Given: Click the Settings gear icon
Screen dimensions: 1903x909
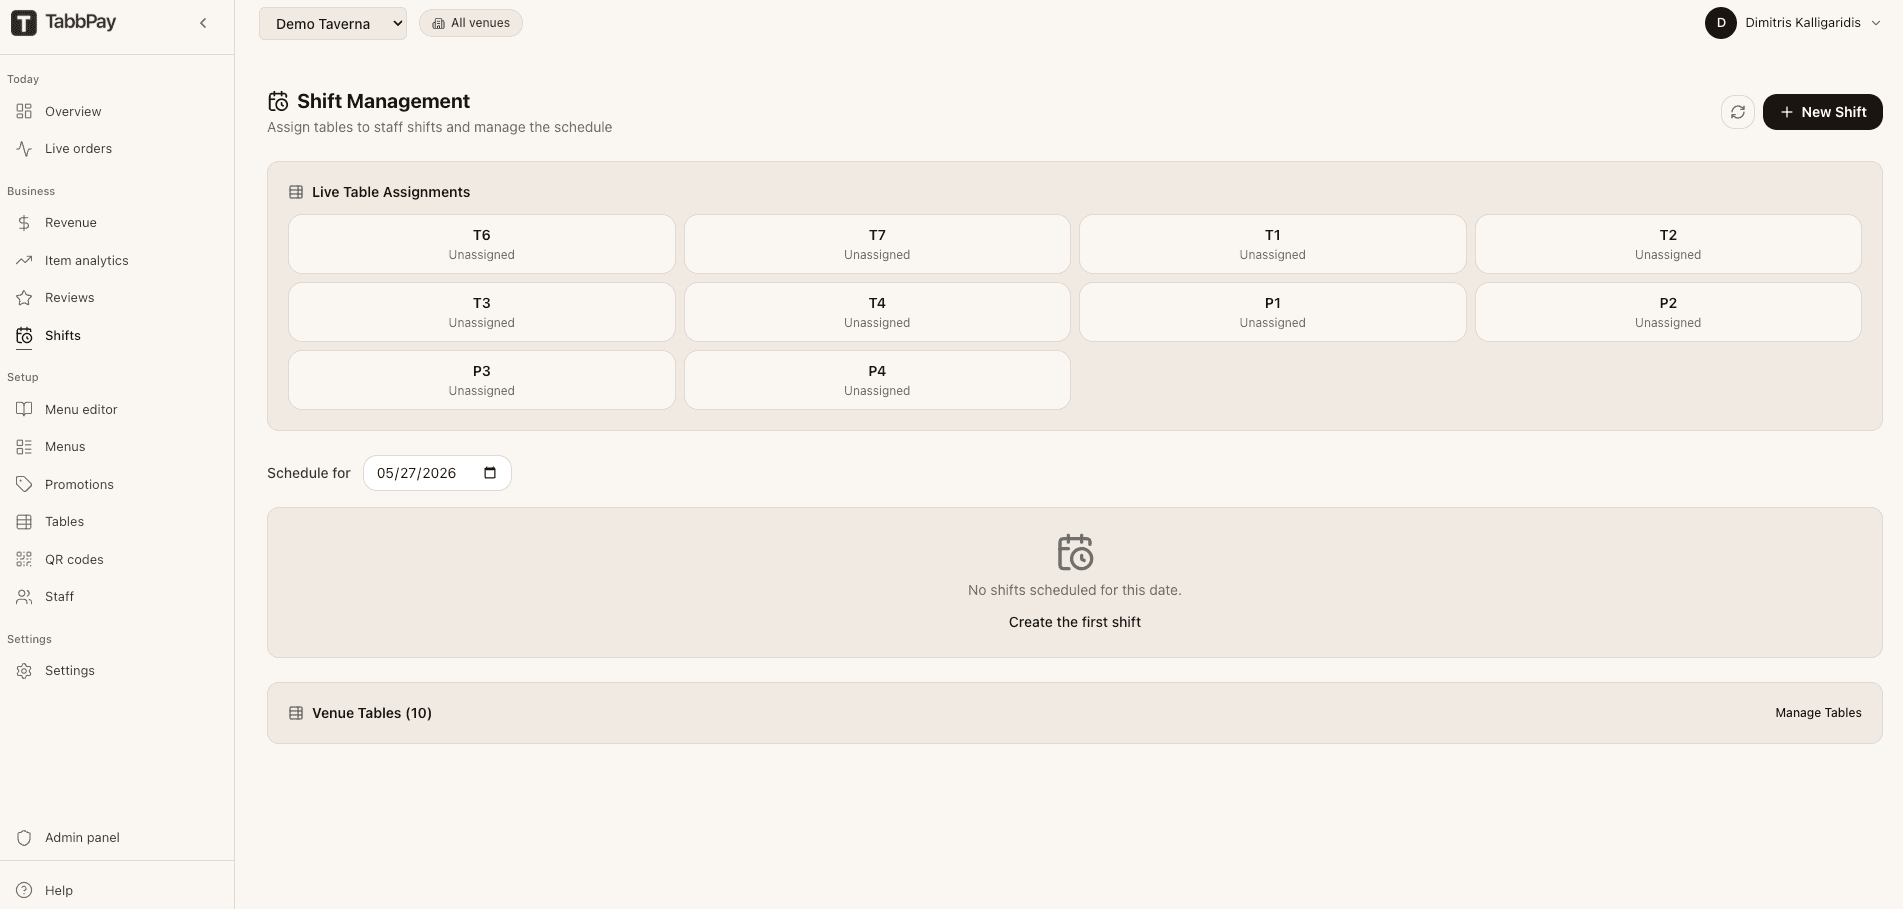Looking at the screenshot, I should [24, 671].
